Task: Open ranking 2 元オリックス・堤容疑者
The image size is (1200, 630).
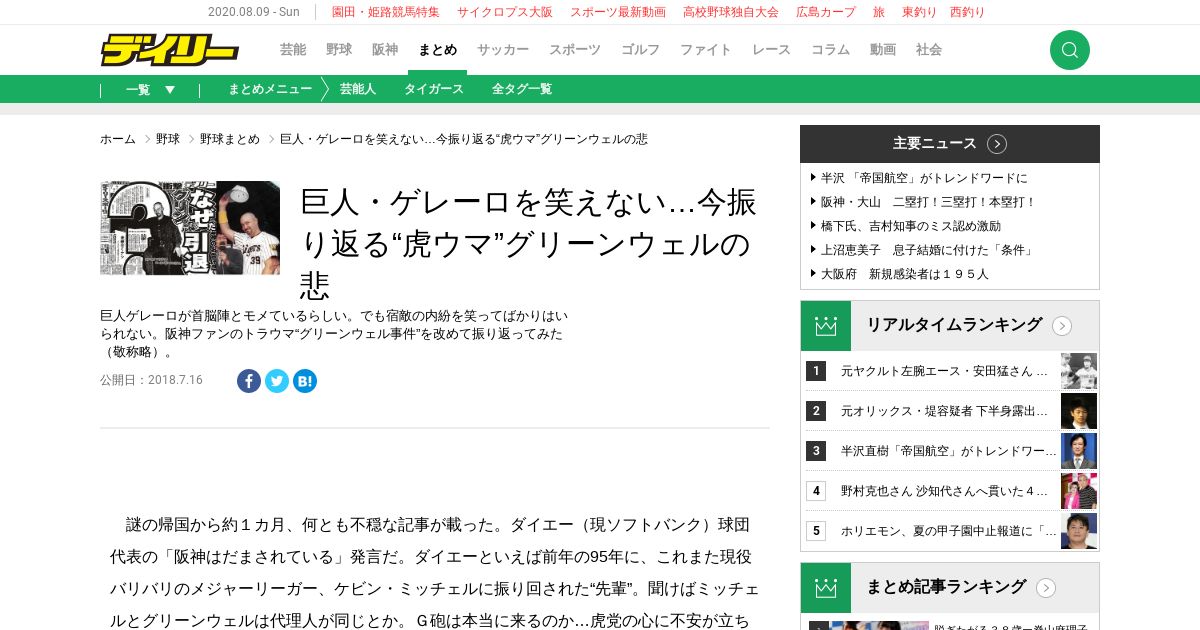Action: tap(944, 411)
